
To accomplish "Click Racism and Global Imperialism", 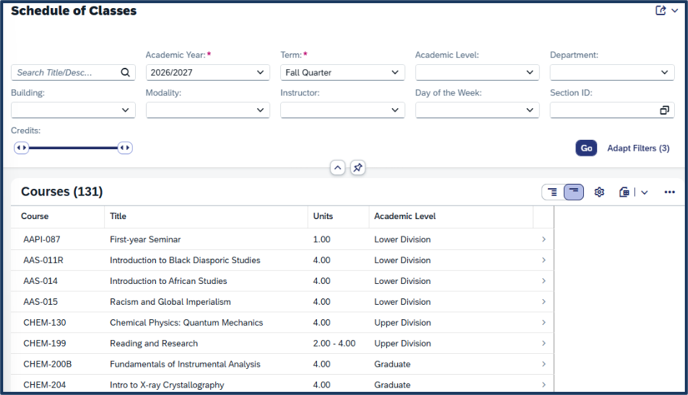I will tap(170, 302).
